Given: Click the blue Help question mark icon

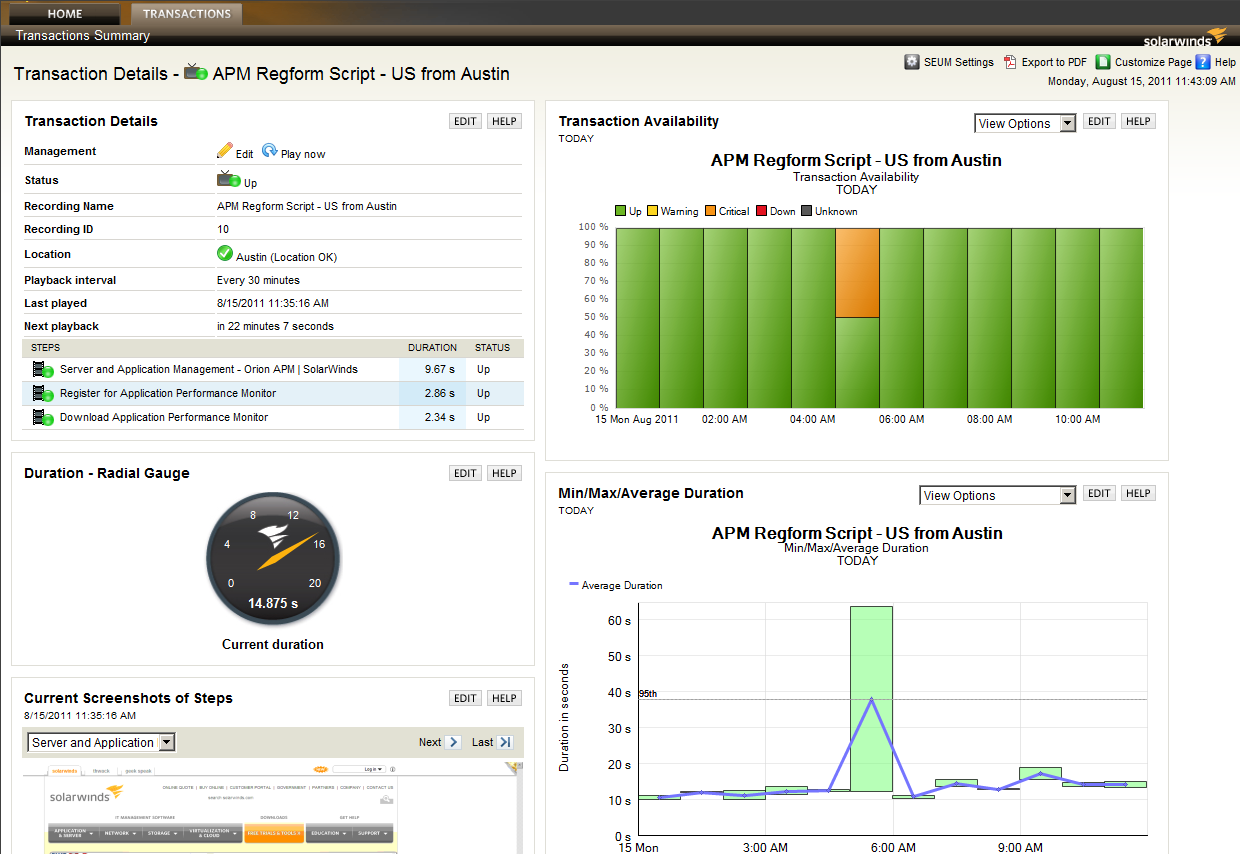Looking at the screenshot, I should coord(1203,62).
